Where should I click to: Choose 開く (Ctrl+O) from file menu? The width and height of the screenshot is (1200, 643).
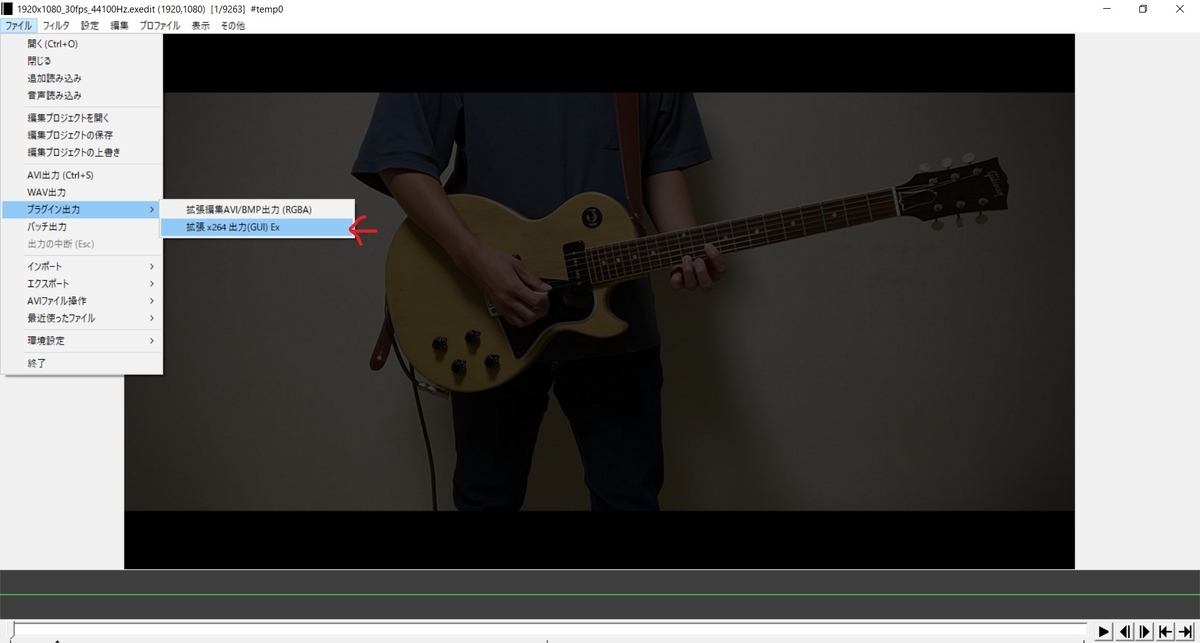[x=82, y=44]
